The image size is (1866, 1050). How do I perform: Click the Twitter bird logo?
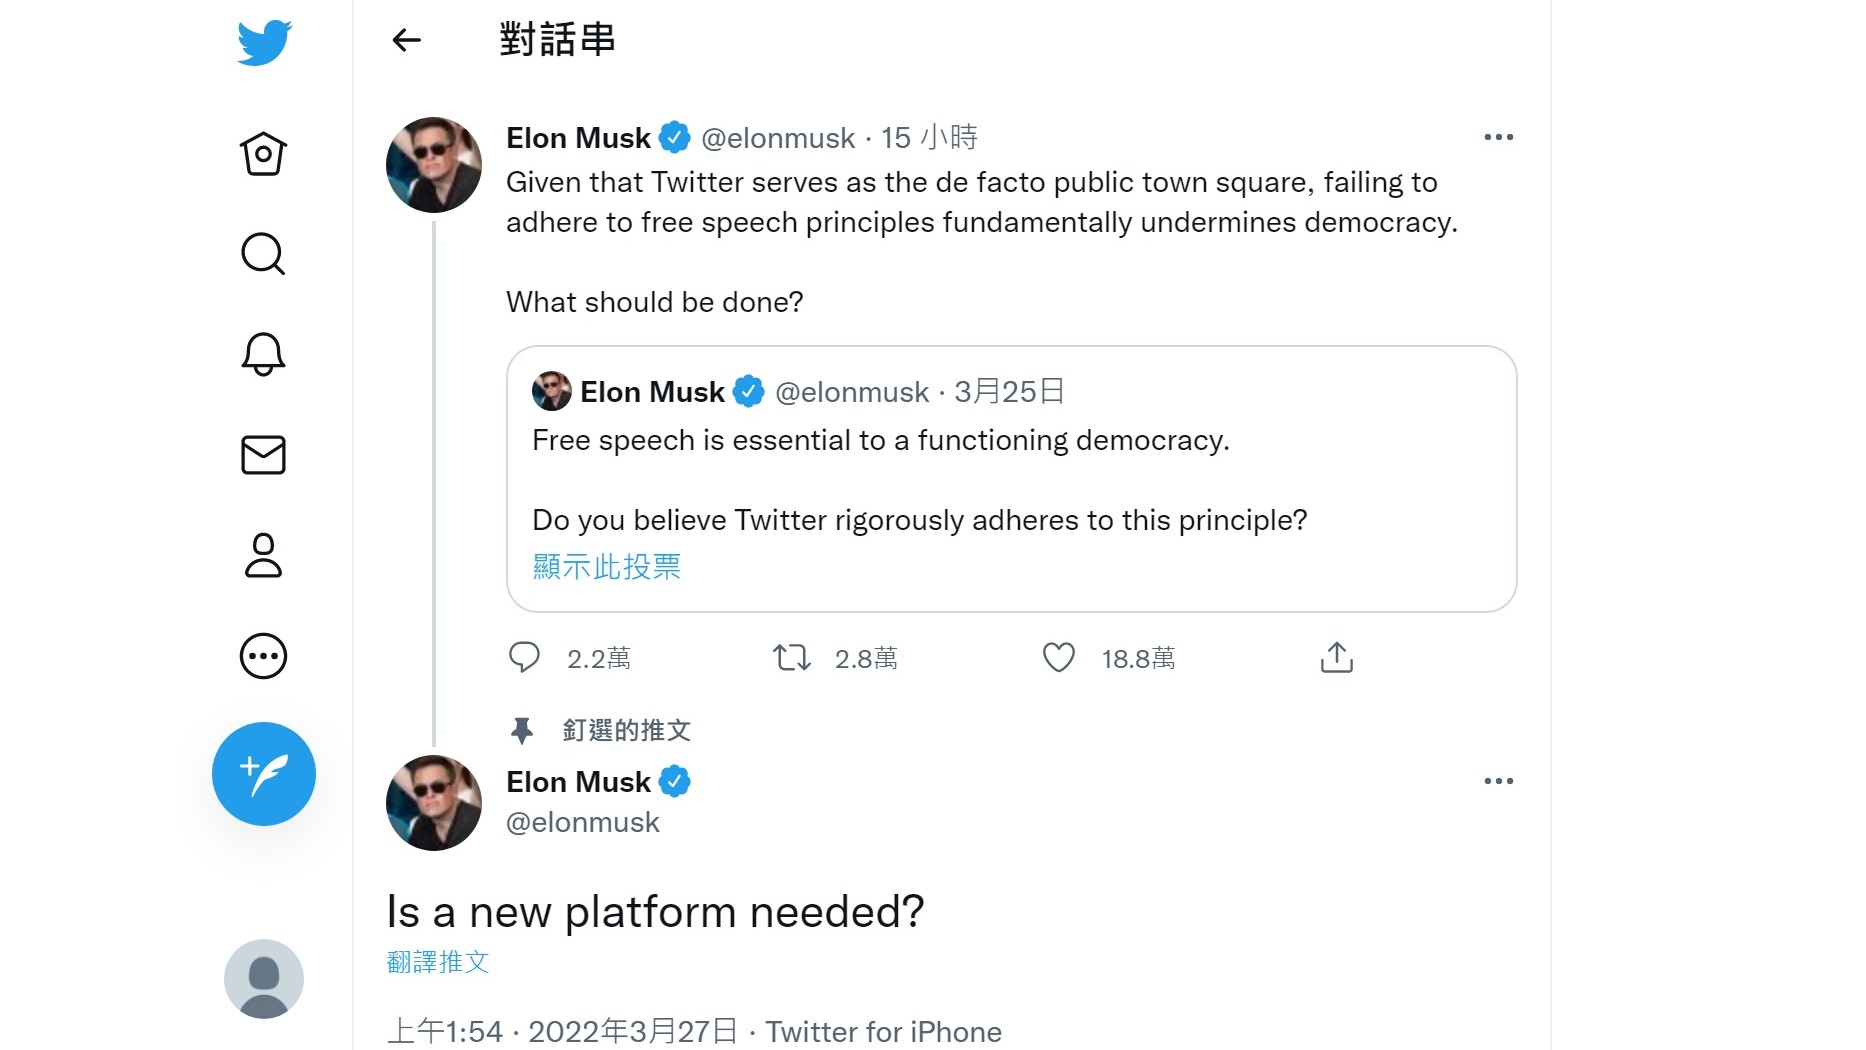pos(264,43)
